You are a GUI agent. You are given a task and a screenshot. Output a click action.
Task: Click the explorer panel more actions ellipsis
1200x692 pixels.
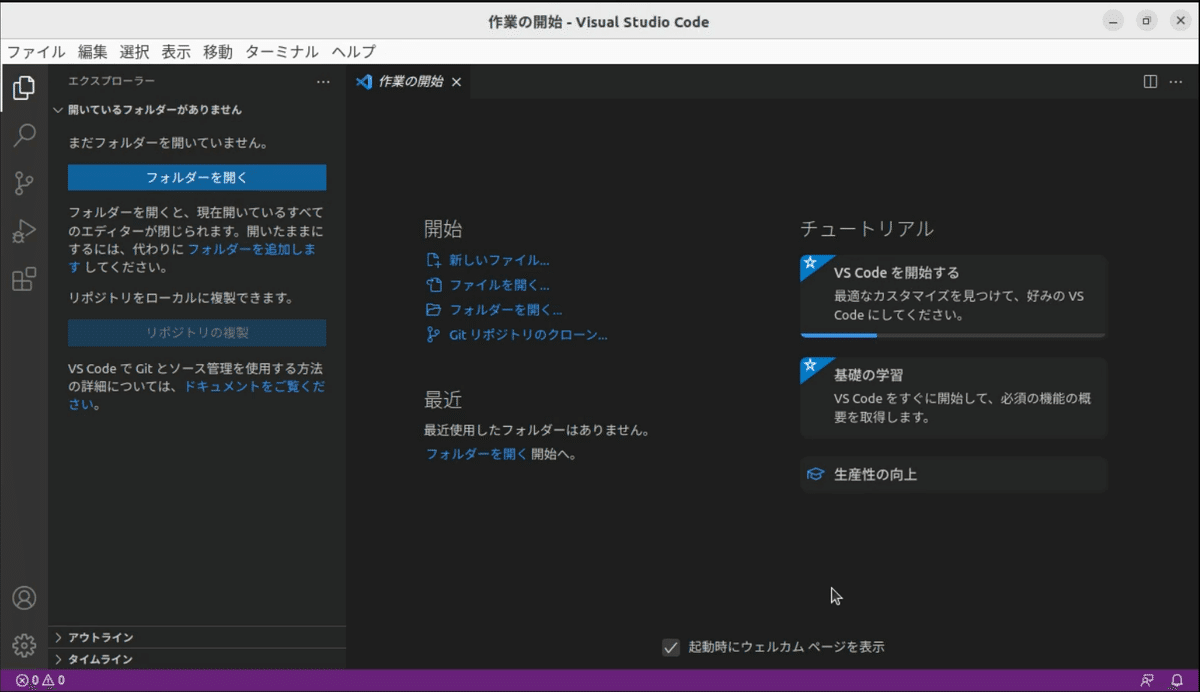(323, 82)
